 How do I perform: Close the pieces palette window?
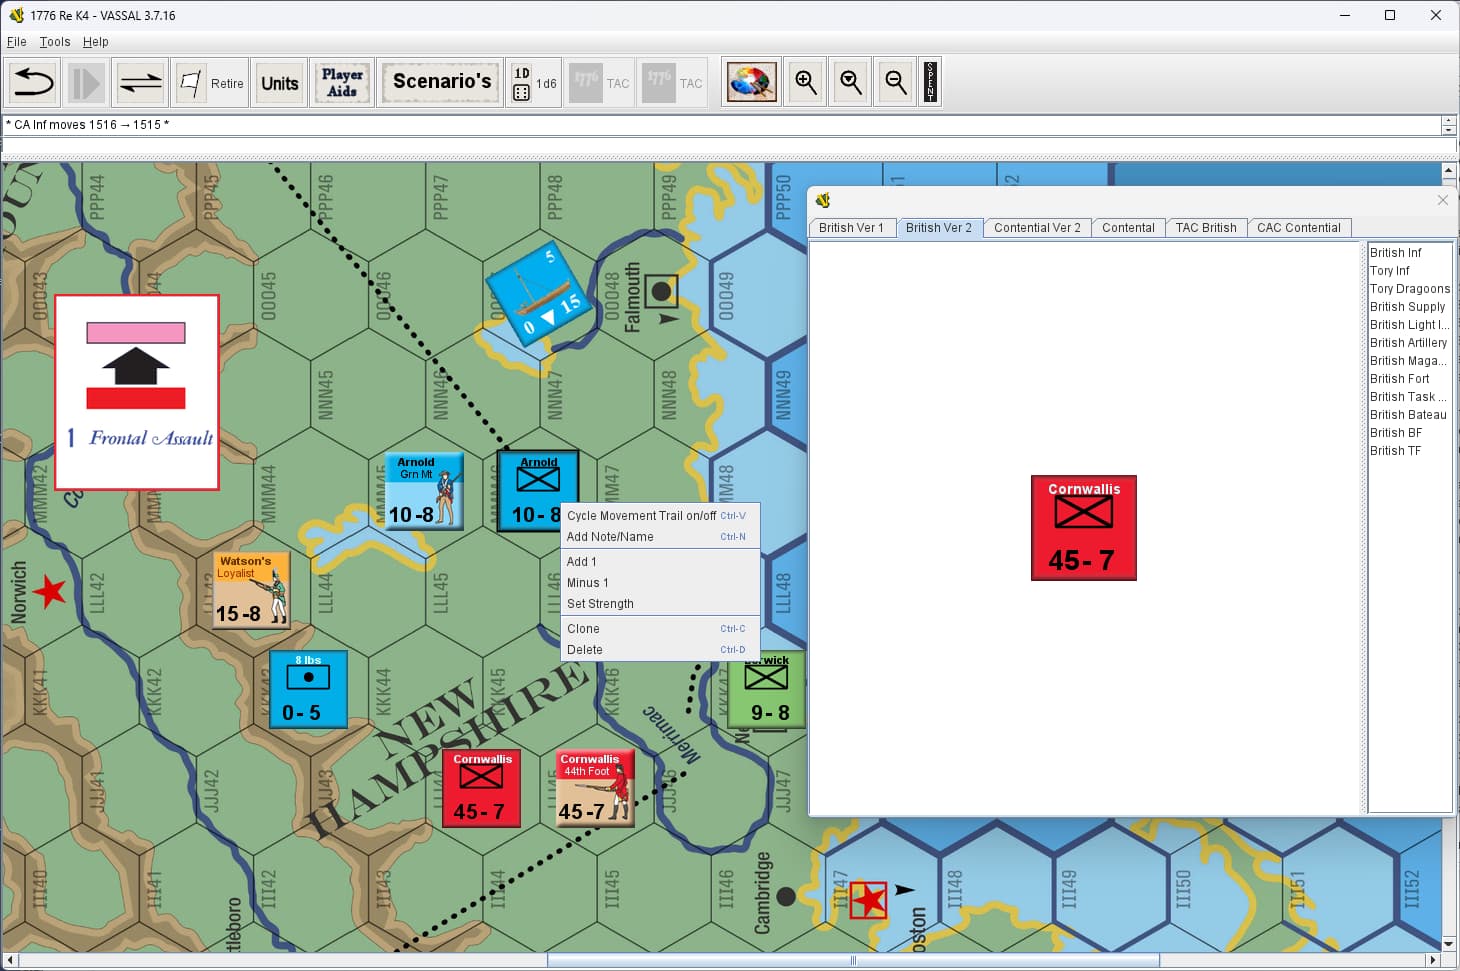click(1442, 200)
